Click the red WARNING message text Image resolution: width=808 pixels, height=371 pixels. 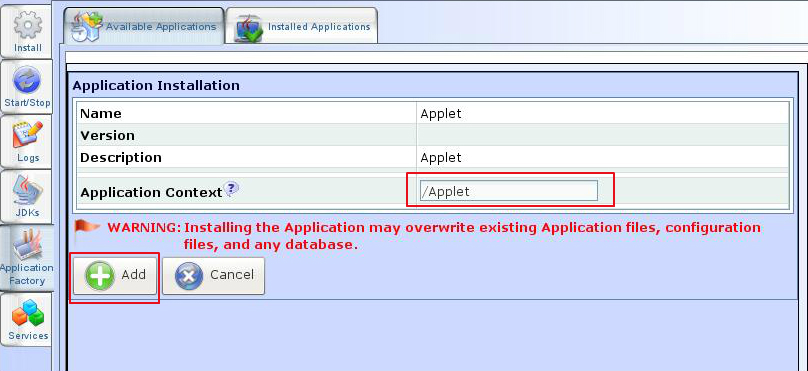[x=433, y=236]
